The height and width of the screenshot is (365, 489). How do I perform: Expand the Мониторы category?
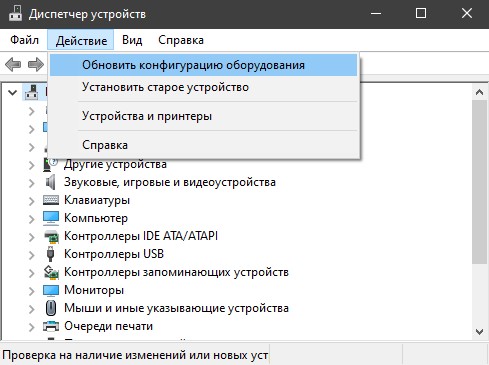click(31, 291)
